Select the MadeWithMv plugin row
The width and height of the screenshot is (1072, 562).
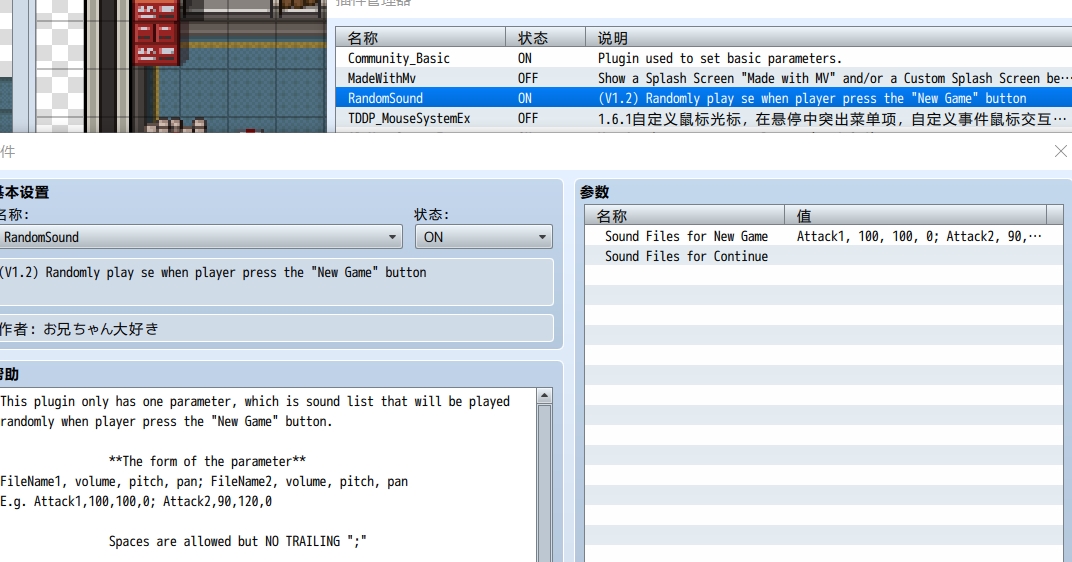point(704,78)
